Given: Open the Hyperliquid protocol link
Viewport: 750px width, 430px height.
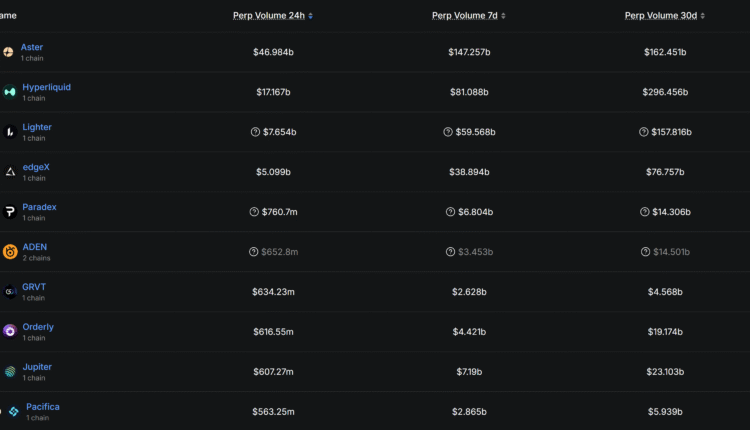Looking at the screenshot, I should pyautogui.click(x=46, y=87).
